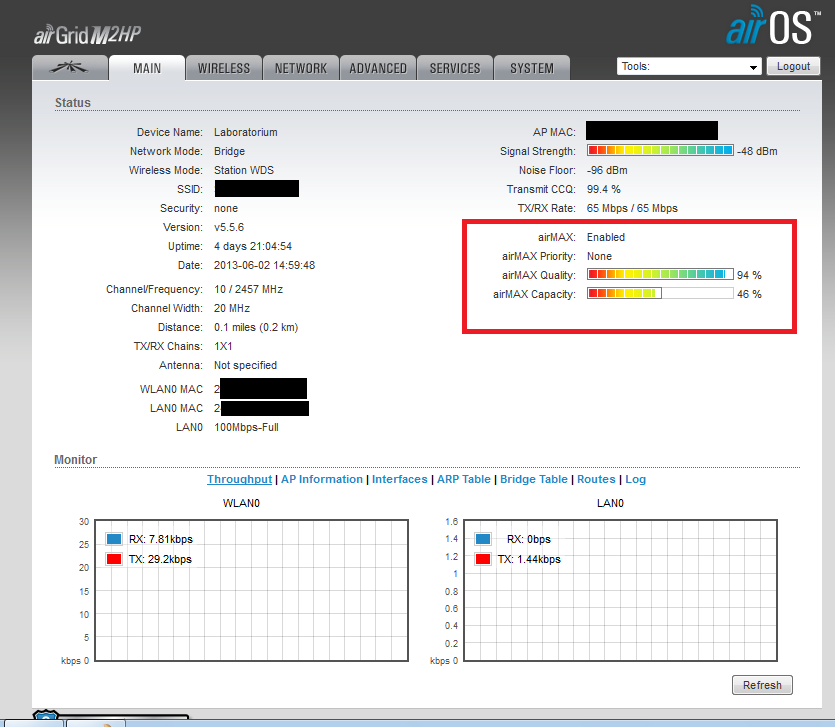Viewport: 835px width, 727px height.
Task: View the Bridge Table
Action: click(533, 479)
